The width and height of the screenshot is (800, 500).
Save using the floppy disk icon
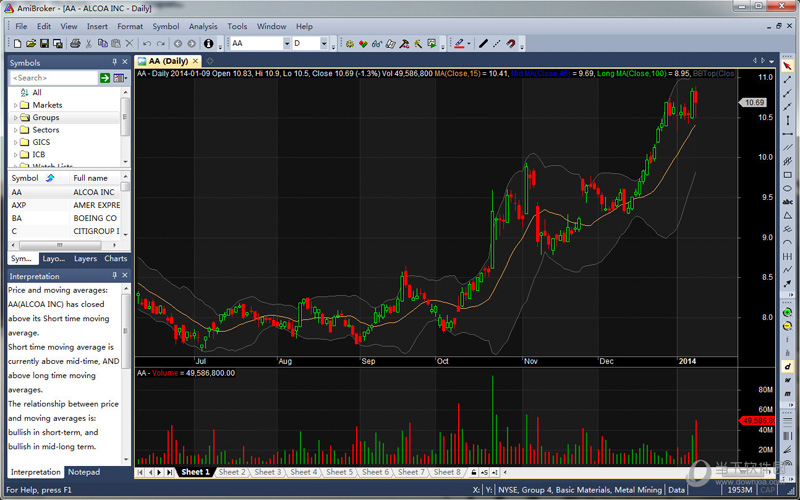[x=44, y=44]
